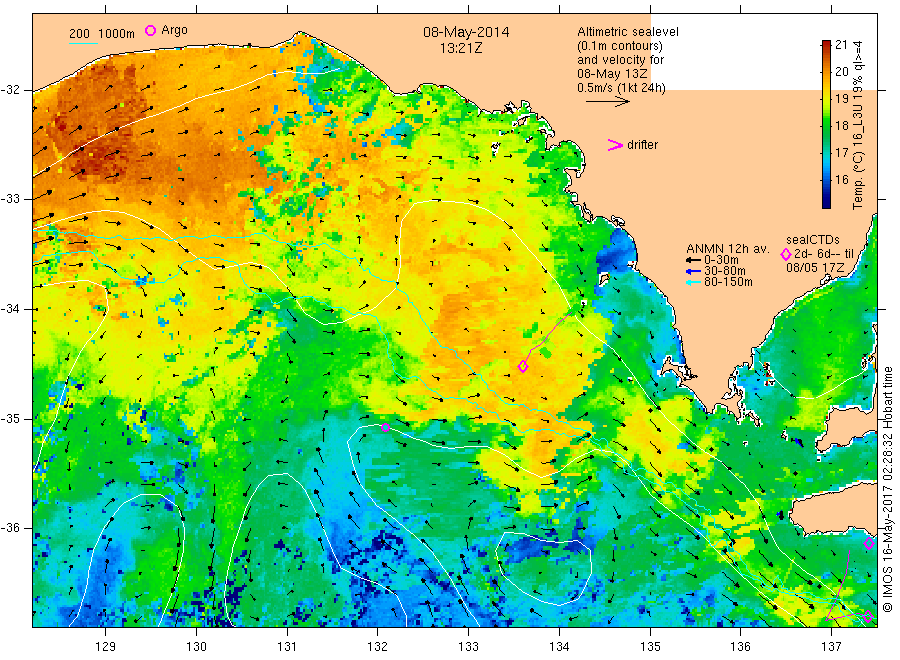The height and width of the screenshot is (660, 900).
Task: Click the 'sealCTDs' legend heading
Action: (813, 240)
